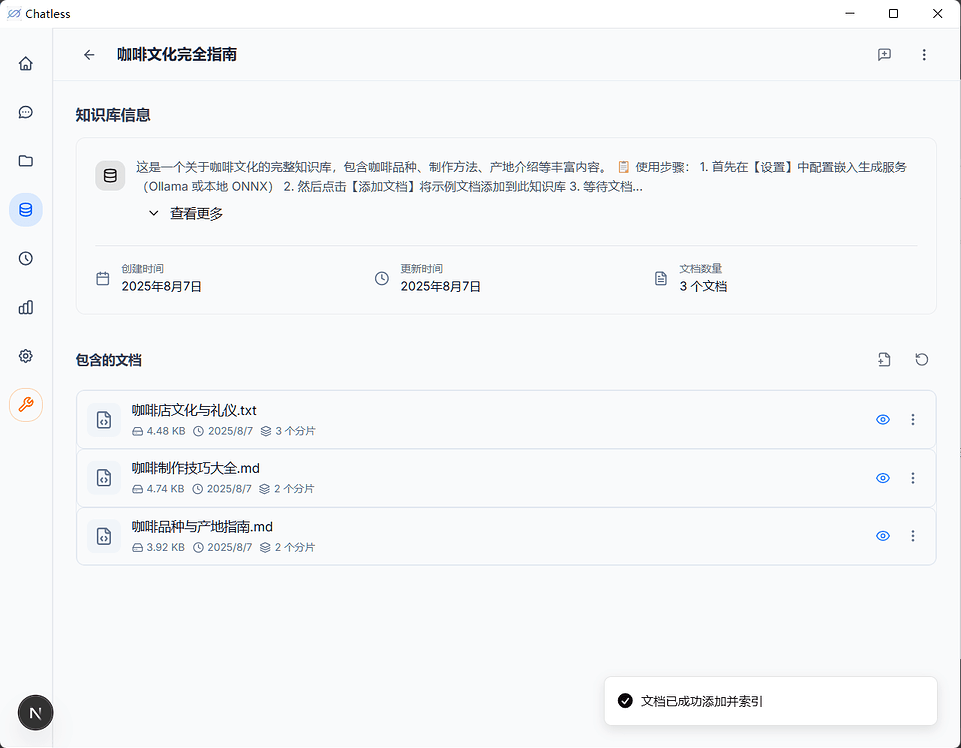Open the chat bubble sidebar icon

coord(25,112)
